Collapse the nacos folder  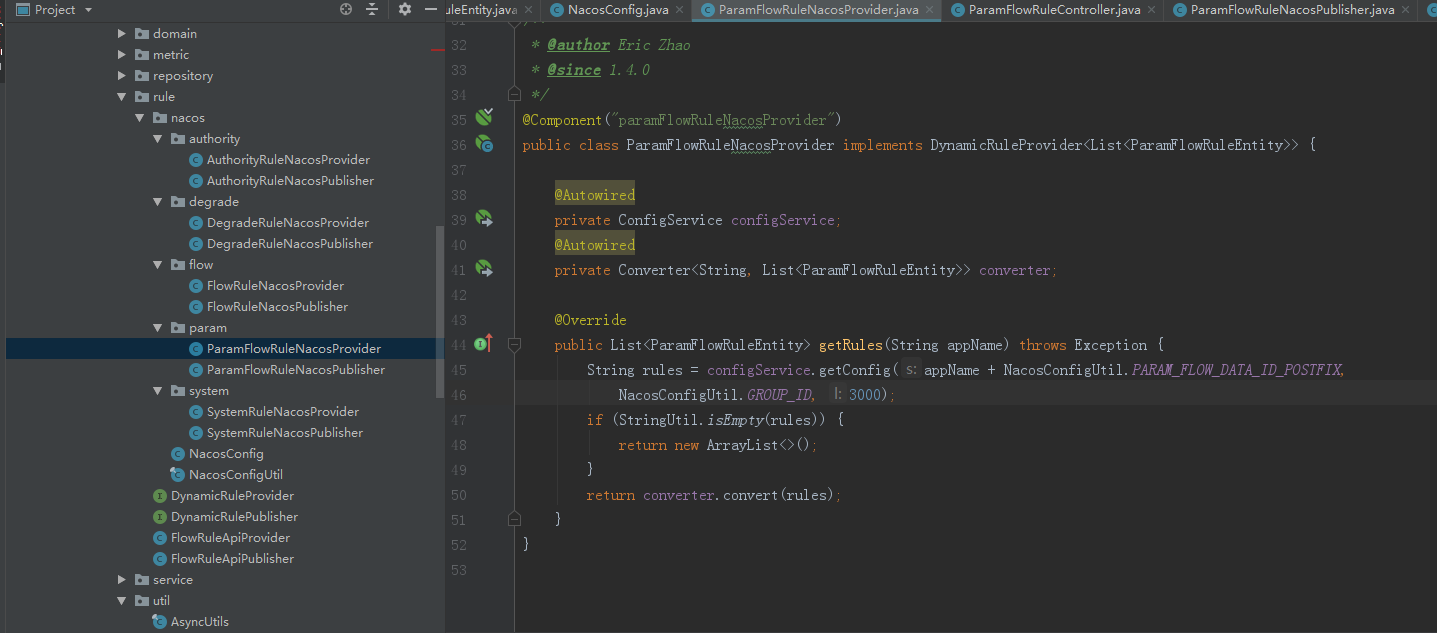pyautogui.click(x=140, y=118)
